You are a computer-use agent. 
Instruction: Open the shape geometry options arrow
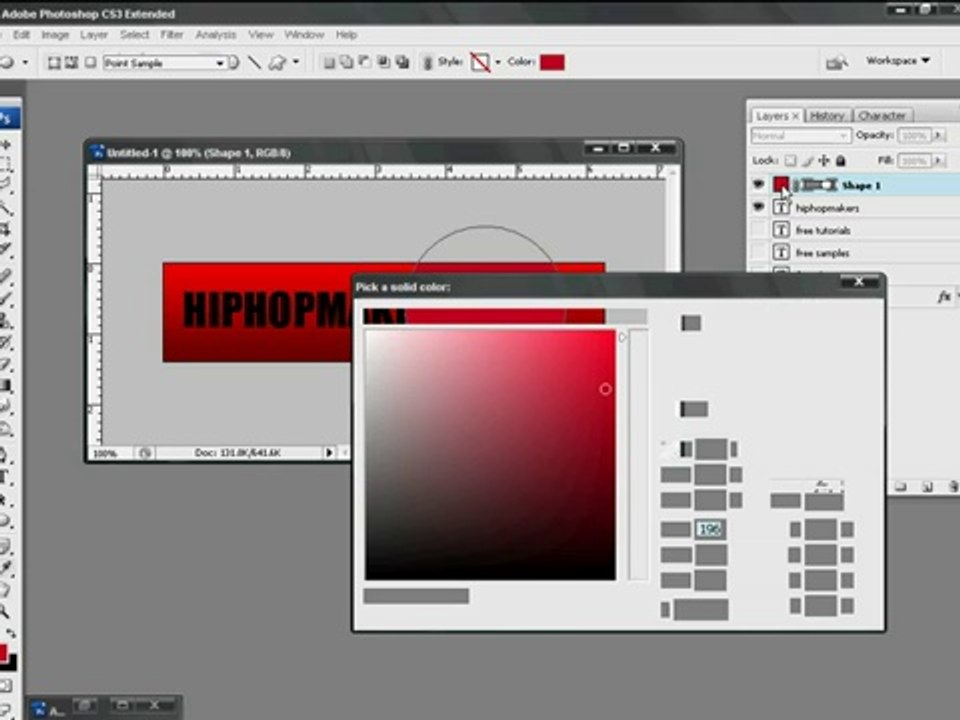296,62
